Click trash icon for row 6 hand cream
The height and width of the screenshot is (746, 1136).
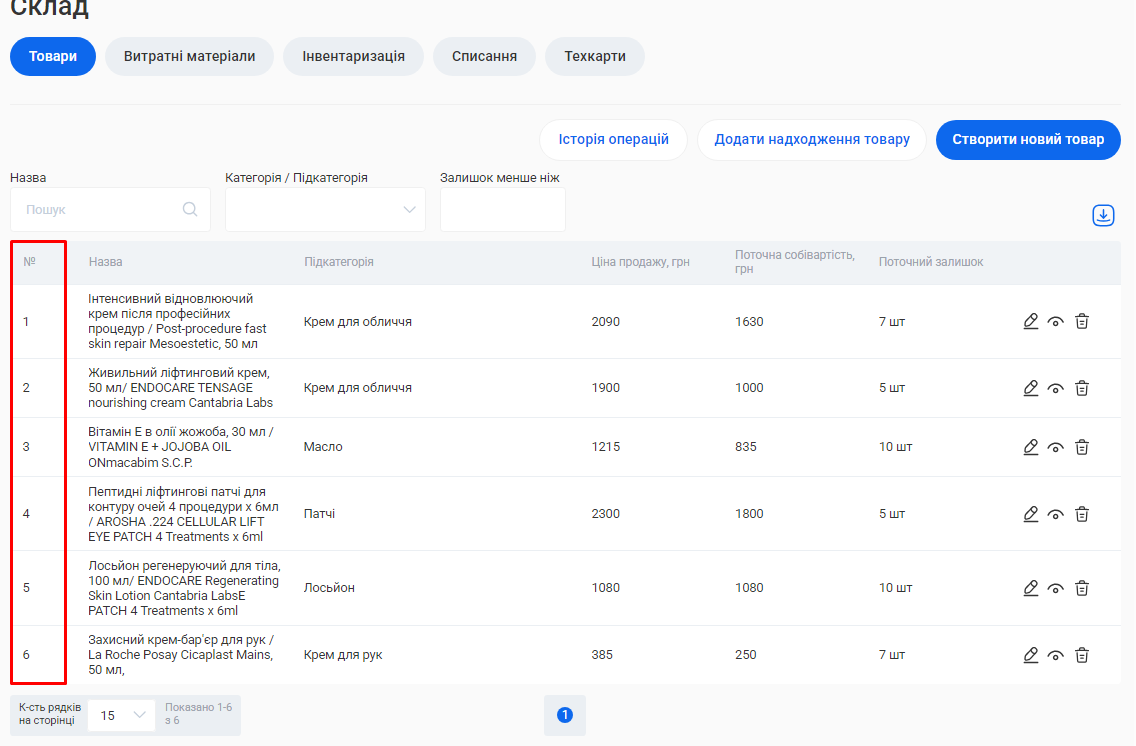tap(1081, 655)
